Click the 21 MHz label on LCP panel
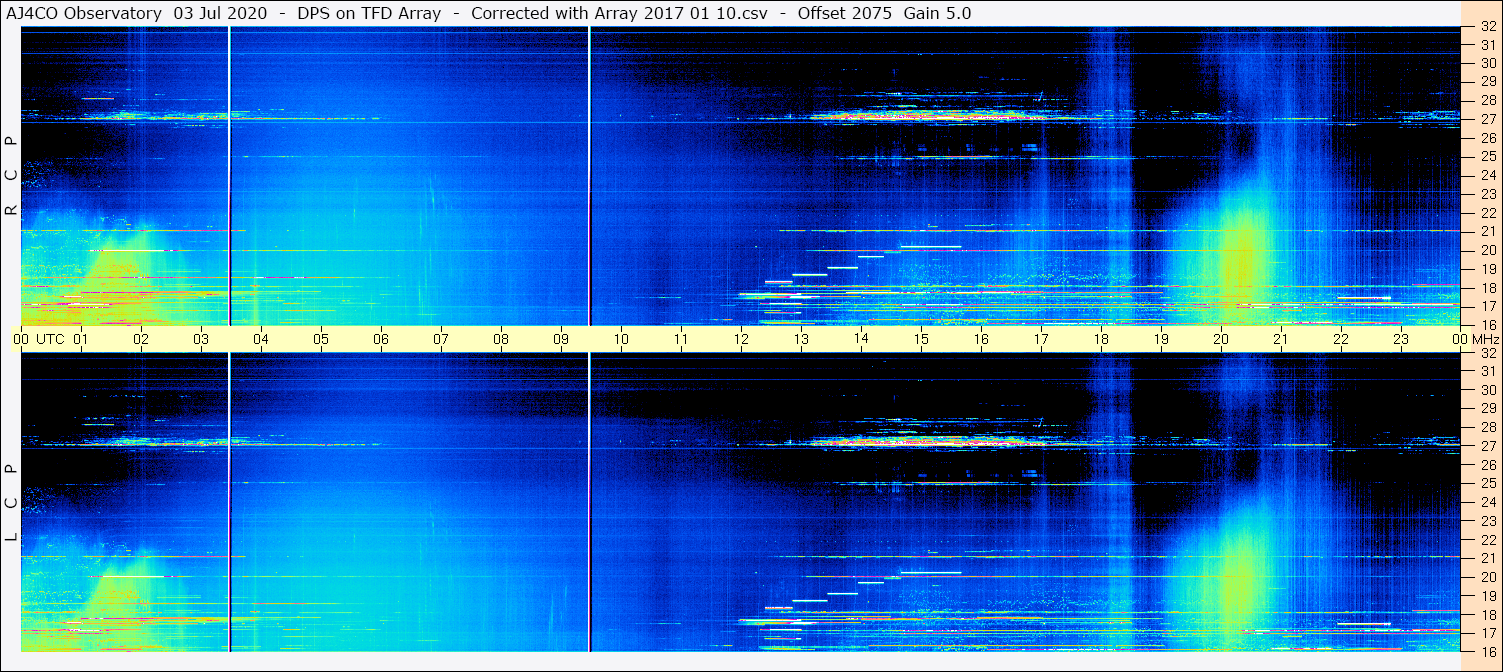 [x=1487, y=558]
